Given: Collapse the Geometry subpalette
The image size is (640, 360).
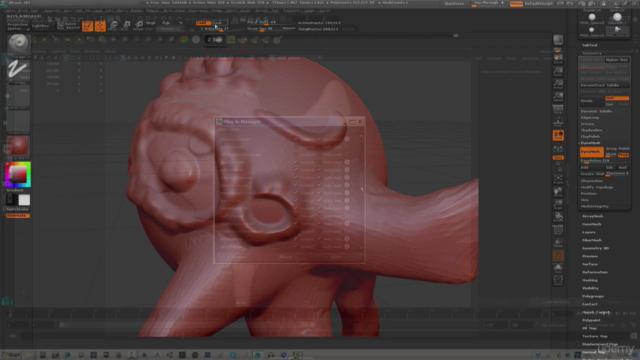Looking at the screenshot, I should tap(592, 53).
